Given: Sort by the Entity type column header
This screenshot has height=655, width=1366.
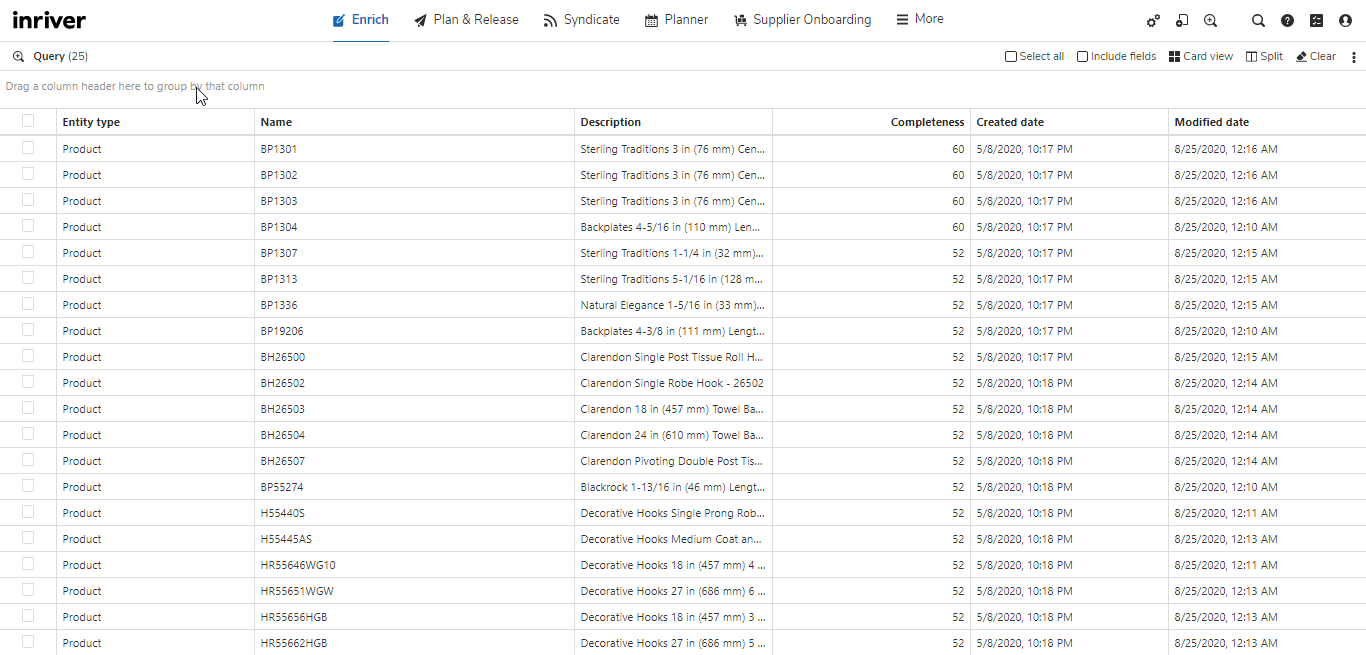Looking at the screenshot, I should [x=155, y=122].
